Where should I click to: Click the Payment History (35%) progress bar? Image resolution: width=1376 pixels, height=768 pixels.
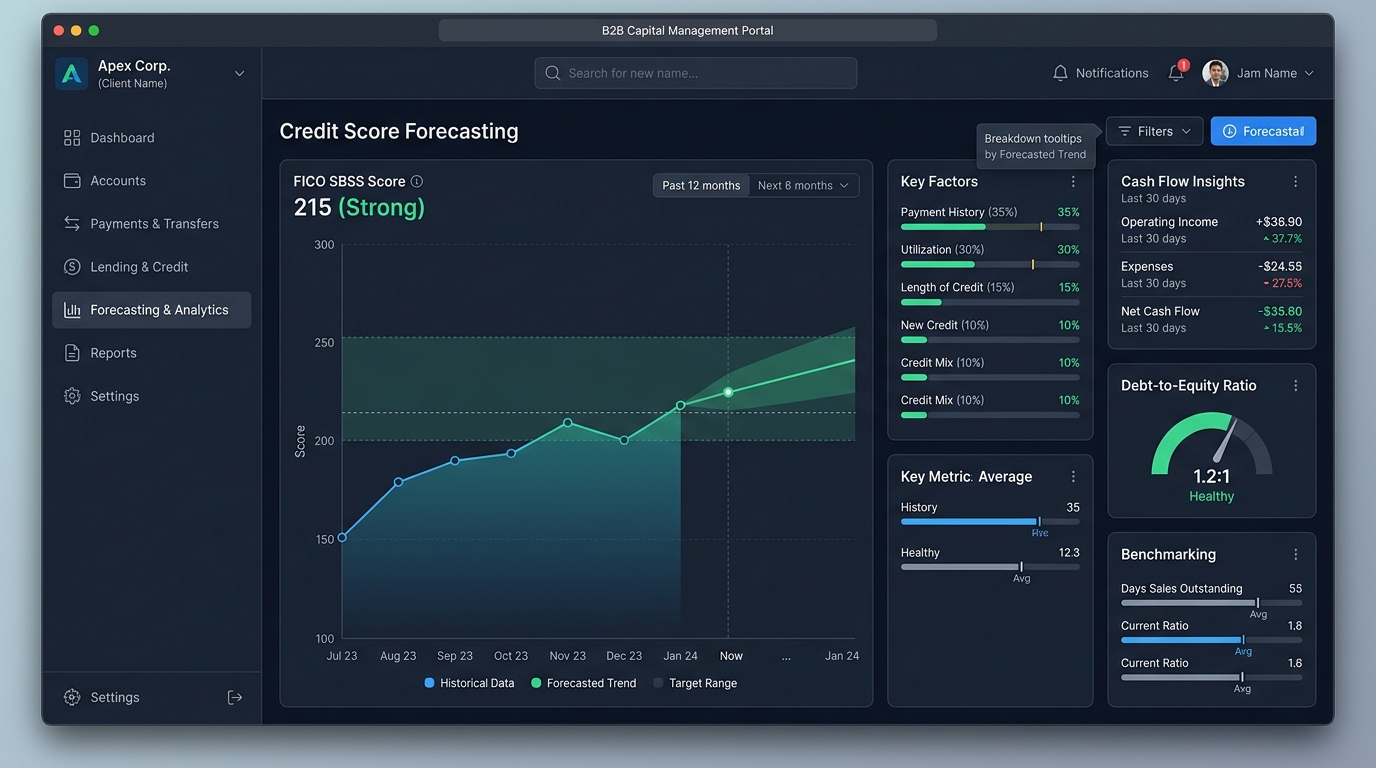(990, 227)
